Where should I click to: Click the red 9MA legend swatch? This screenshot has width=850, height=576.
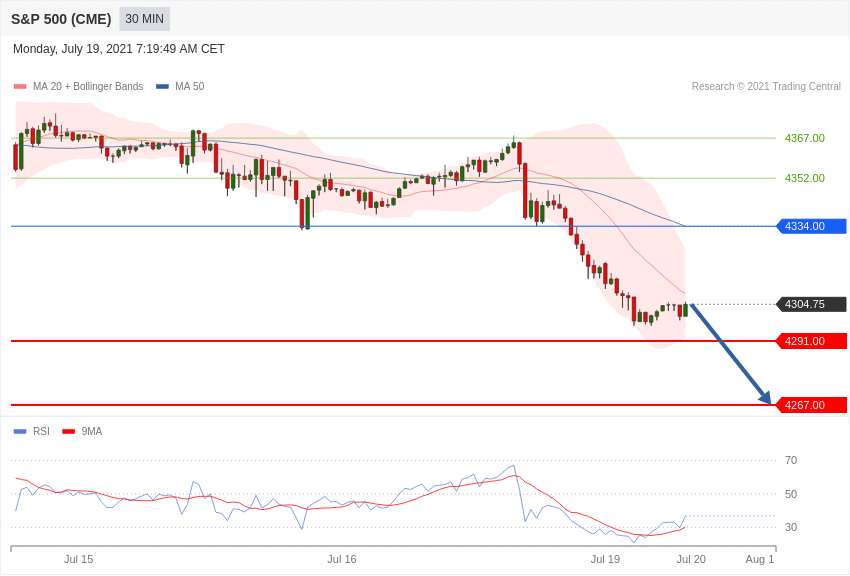(x=68, y=432)
